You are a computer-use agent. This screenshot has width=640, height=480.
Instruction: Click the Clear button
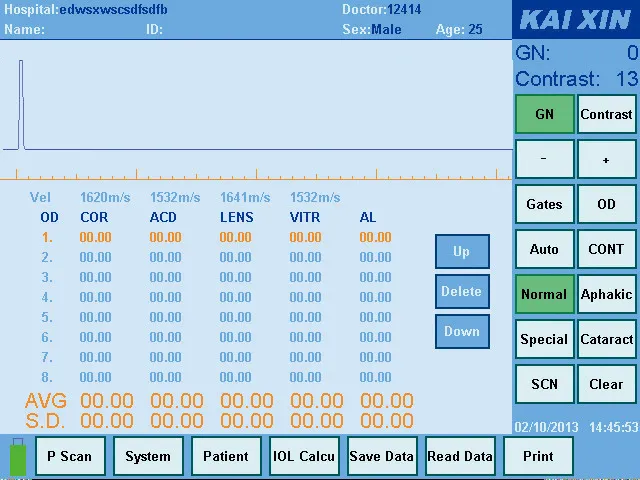(606, 384)
